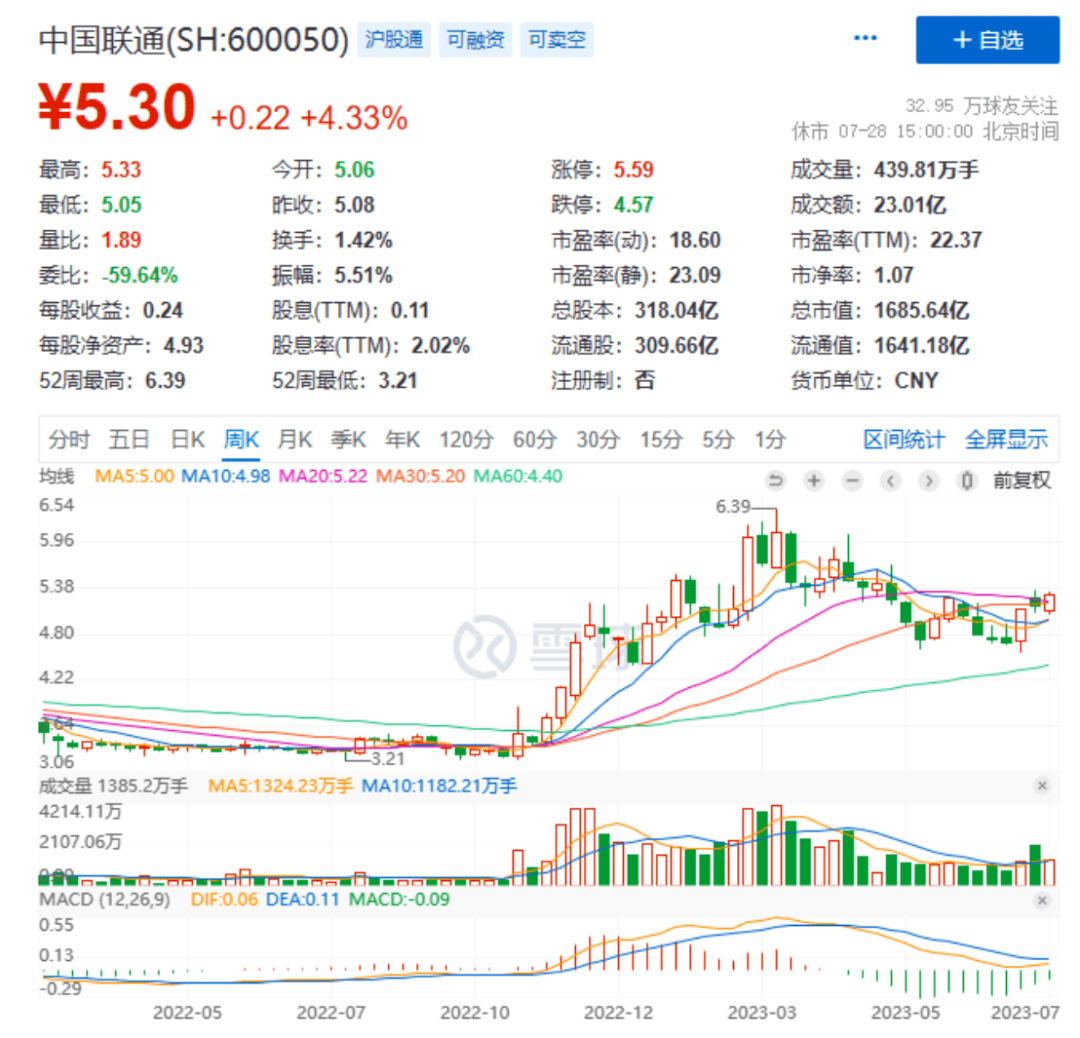Add stock with the 自选 button
The width and height of the screenshot is (1080, 1038).
click(987, 40)
